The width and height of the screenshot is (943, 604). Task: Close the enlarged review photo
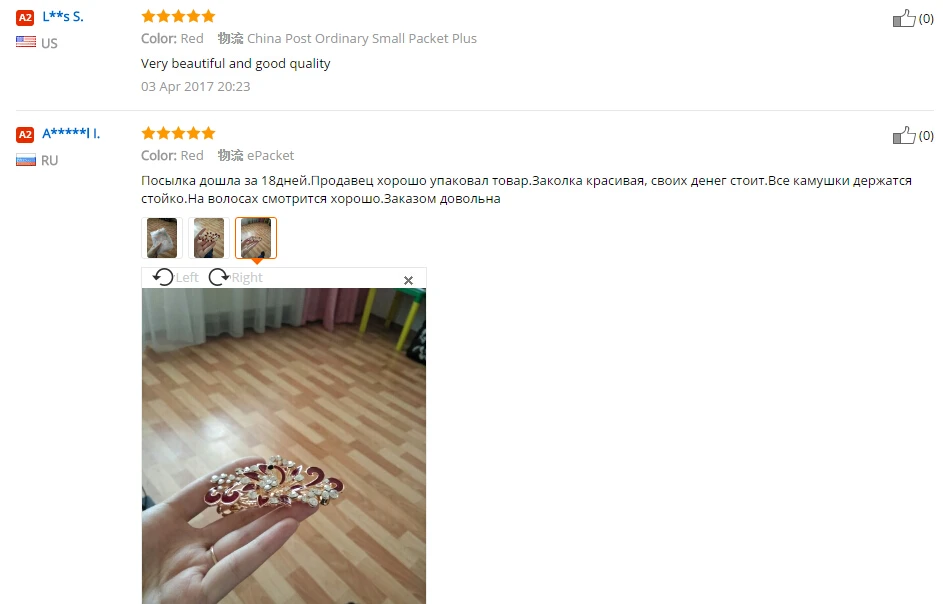408,280
